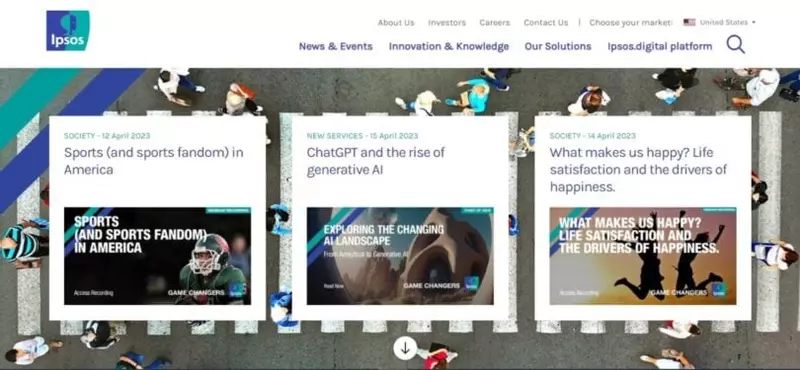The image size is (800, 370).
Task: Open the News & Events menu
Action: coord(336,46)
